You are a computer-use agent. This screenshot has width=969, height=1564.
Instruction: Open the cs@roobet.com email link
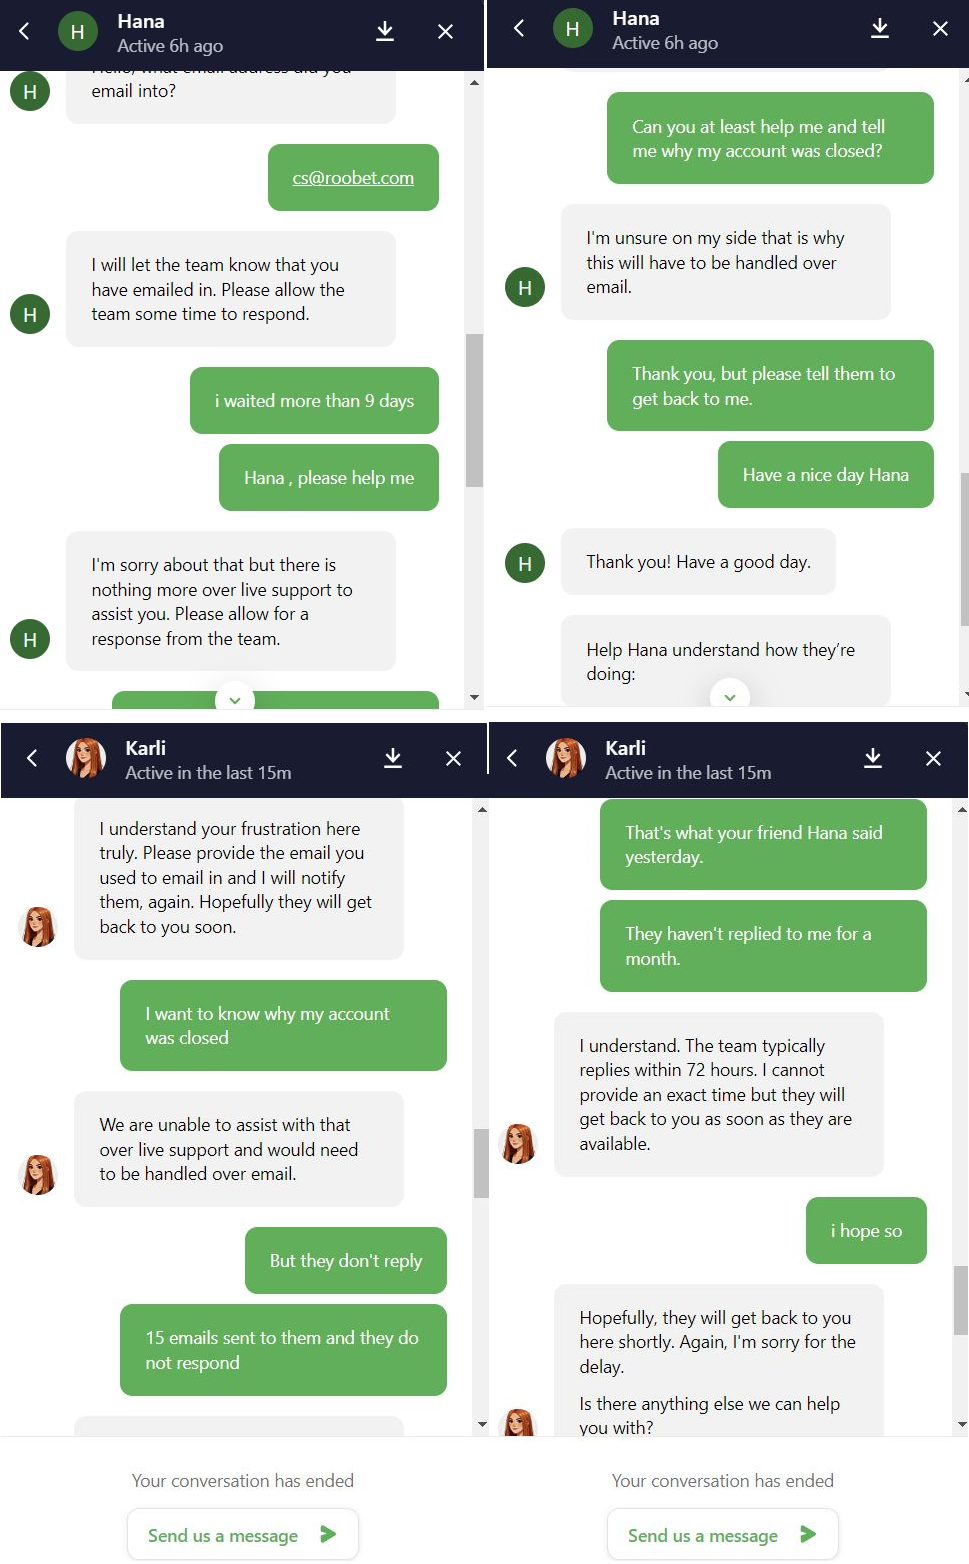pos(353,178)
